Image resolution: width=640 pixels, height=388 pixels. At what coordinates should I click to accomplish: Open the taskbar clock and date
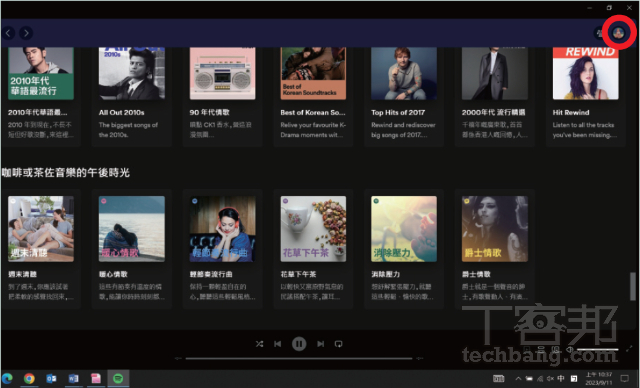pos(599,378)
